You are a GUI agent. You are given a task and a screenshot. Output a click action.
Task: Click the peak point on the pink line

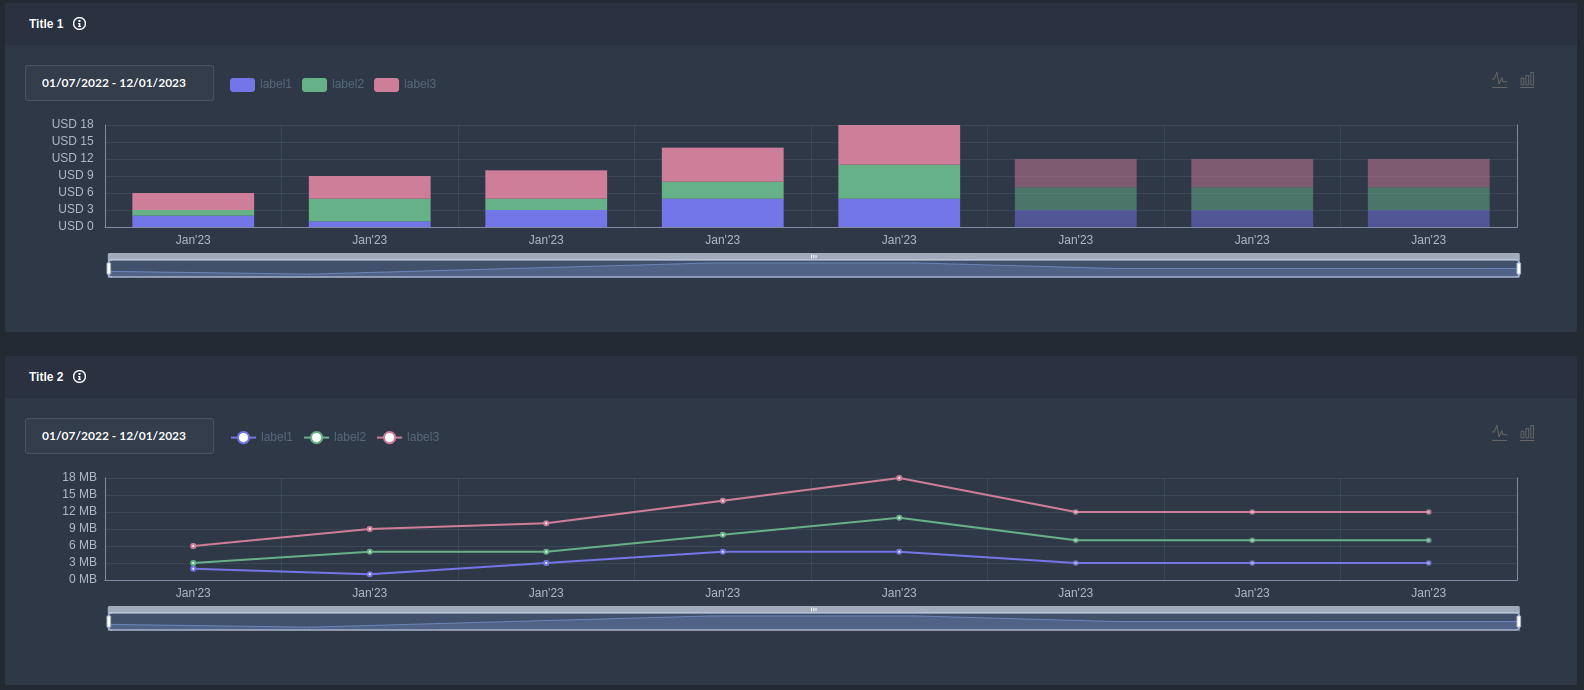(899, 478)
